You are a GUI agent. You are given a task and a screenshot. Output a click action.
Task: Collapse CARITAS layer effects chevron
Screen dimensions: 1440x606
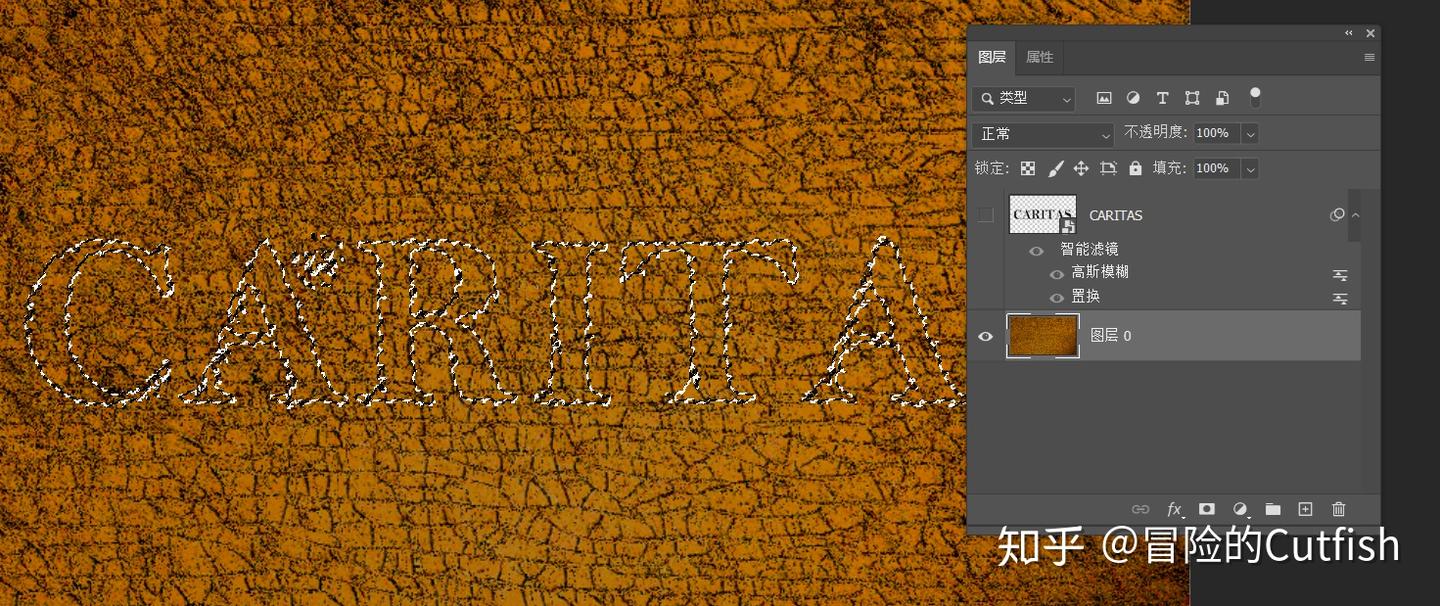click(1355, 215)
